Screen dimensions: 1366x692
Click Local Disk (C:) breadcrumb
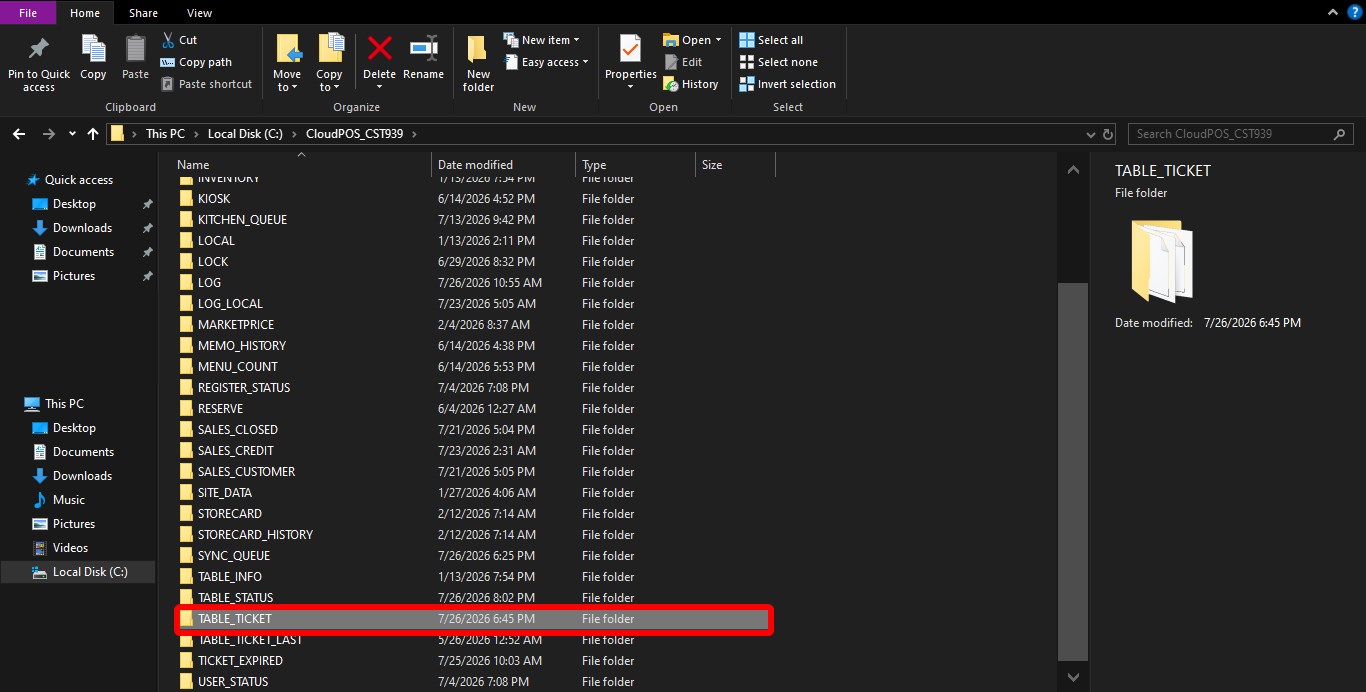coord(247,133)
